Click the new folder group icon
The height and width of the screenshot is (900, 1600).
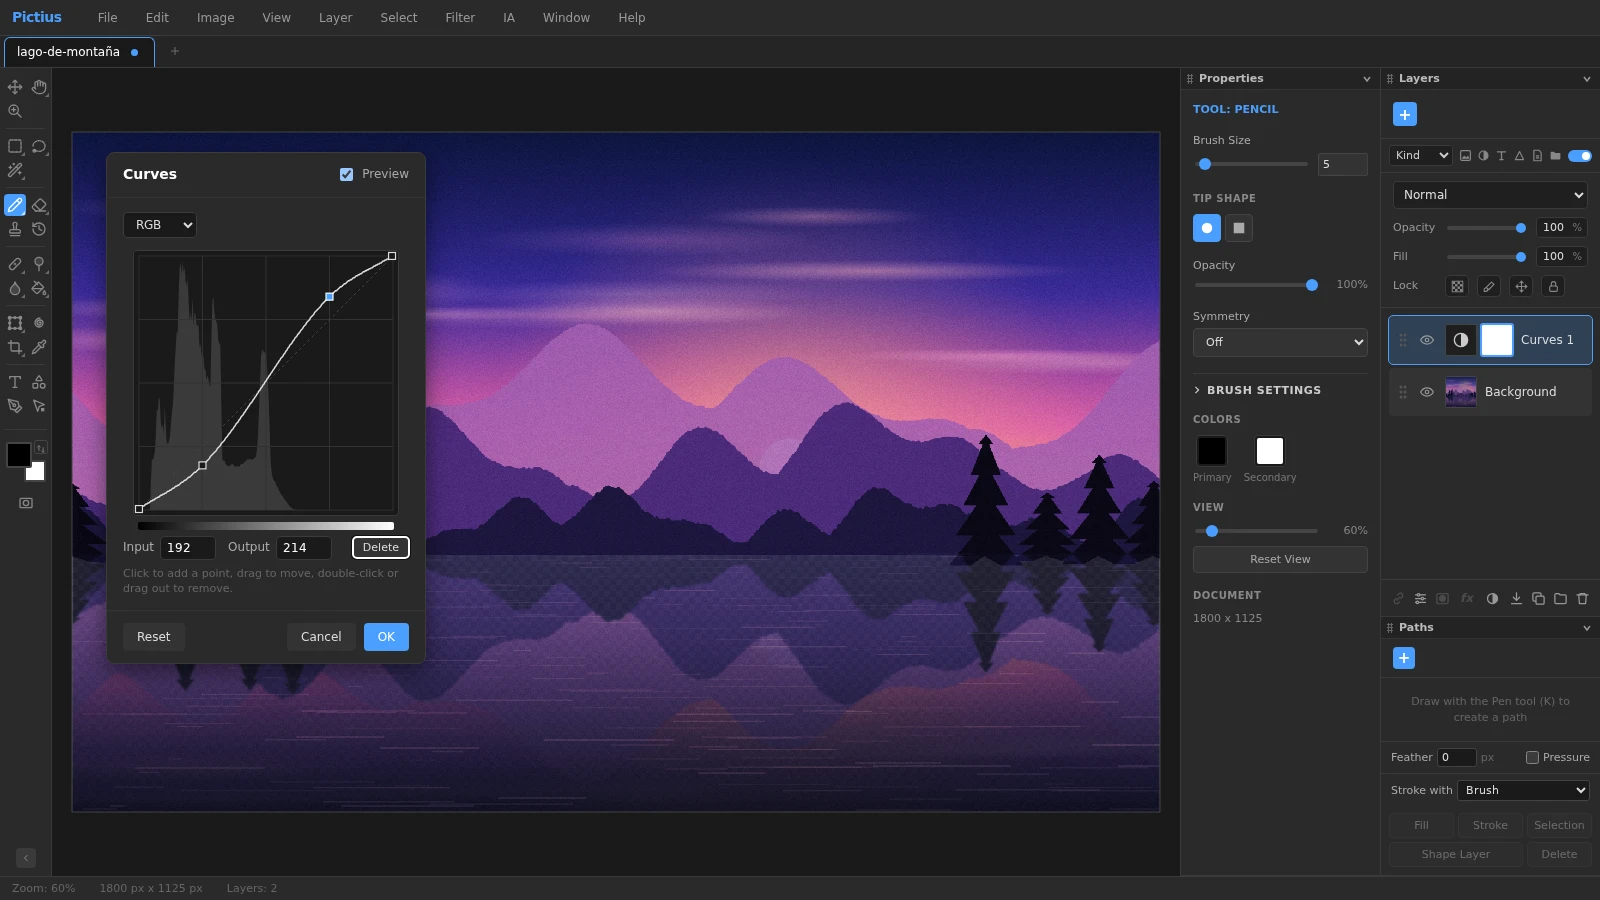[1560, 599]
